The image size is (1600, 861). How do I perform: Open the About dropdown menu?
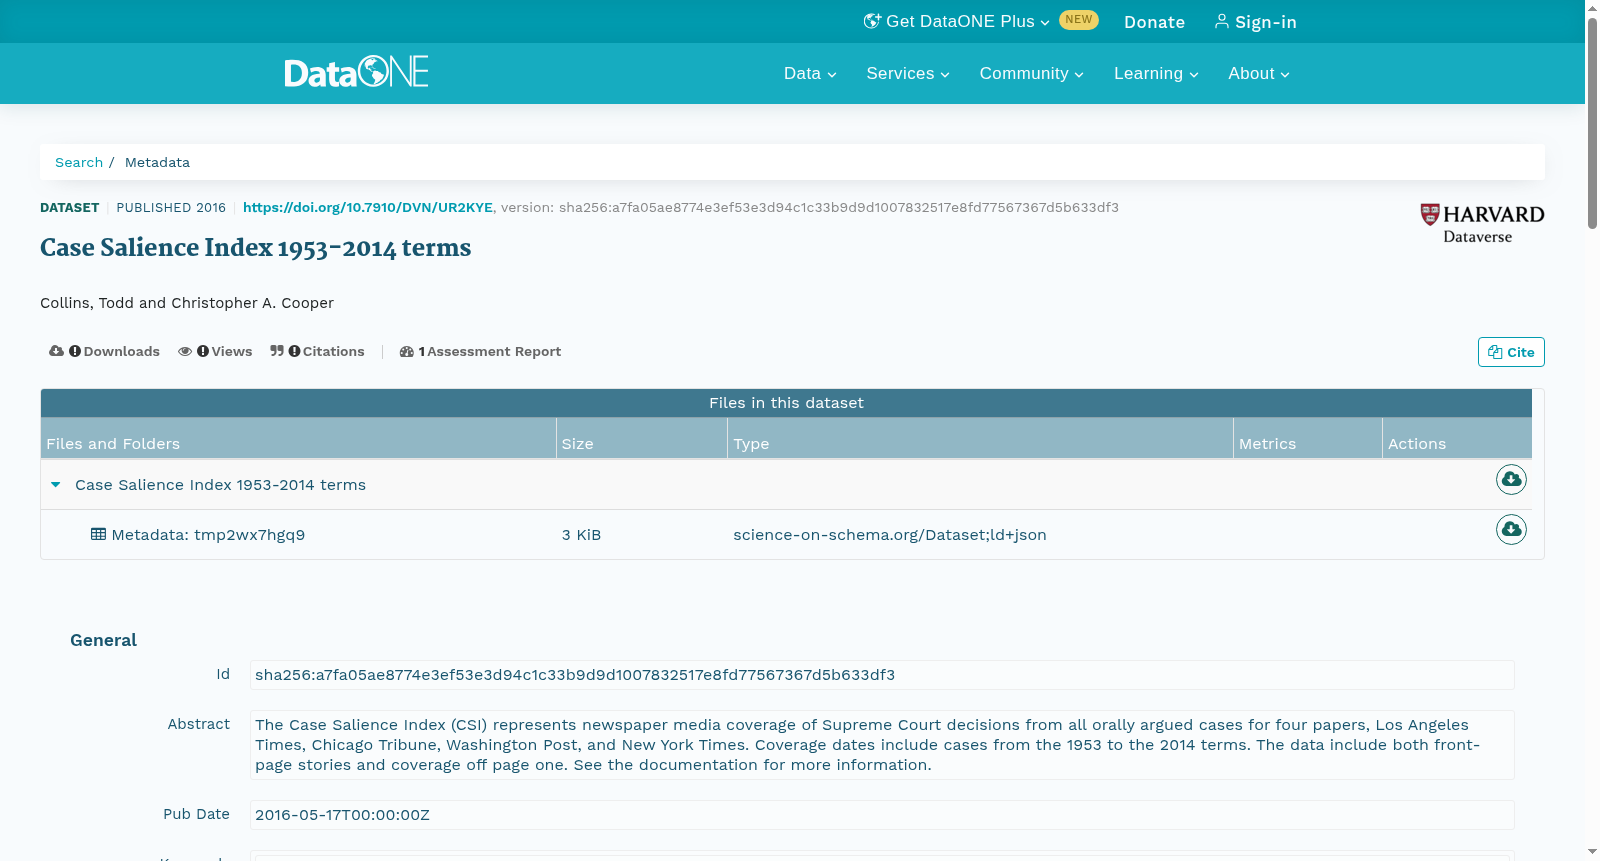point(1259,73)
